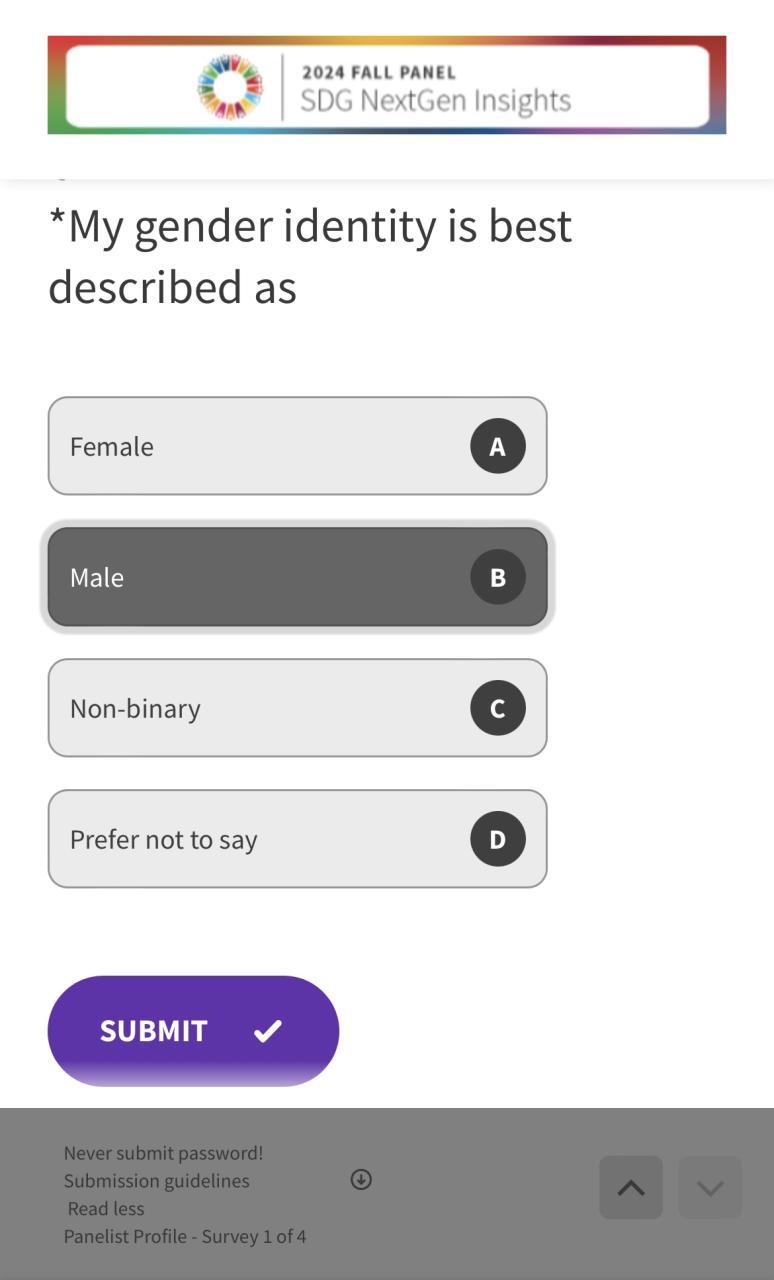774x1280 pixels.
Task: Click the B key badge icon
Action: tap(497, 577)
